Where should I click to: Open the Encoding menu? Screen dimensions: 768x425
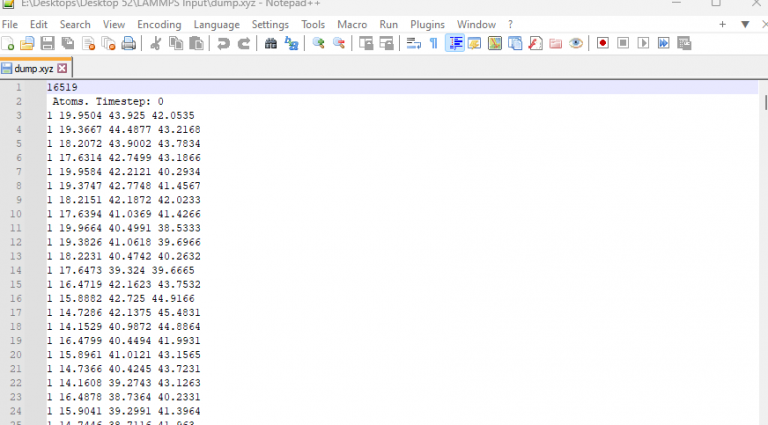(159, 24)
